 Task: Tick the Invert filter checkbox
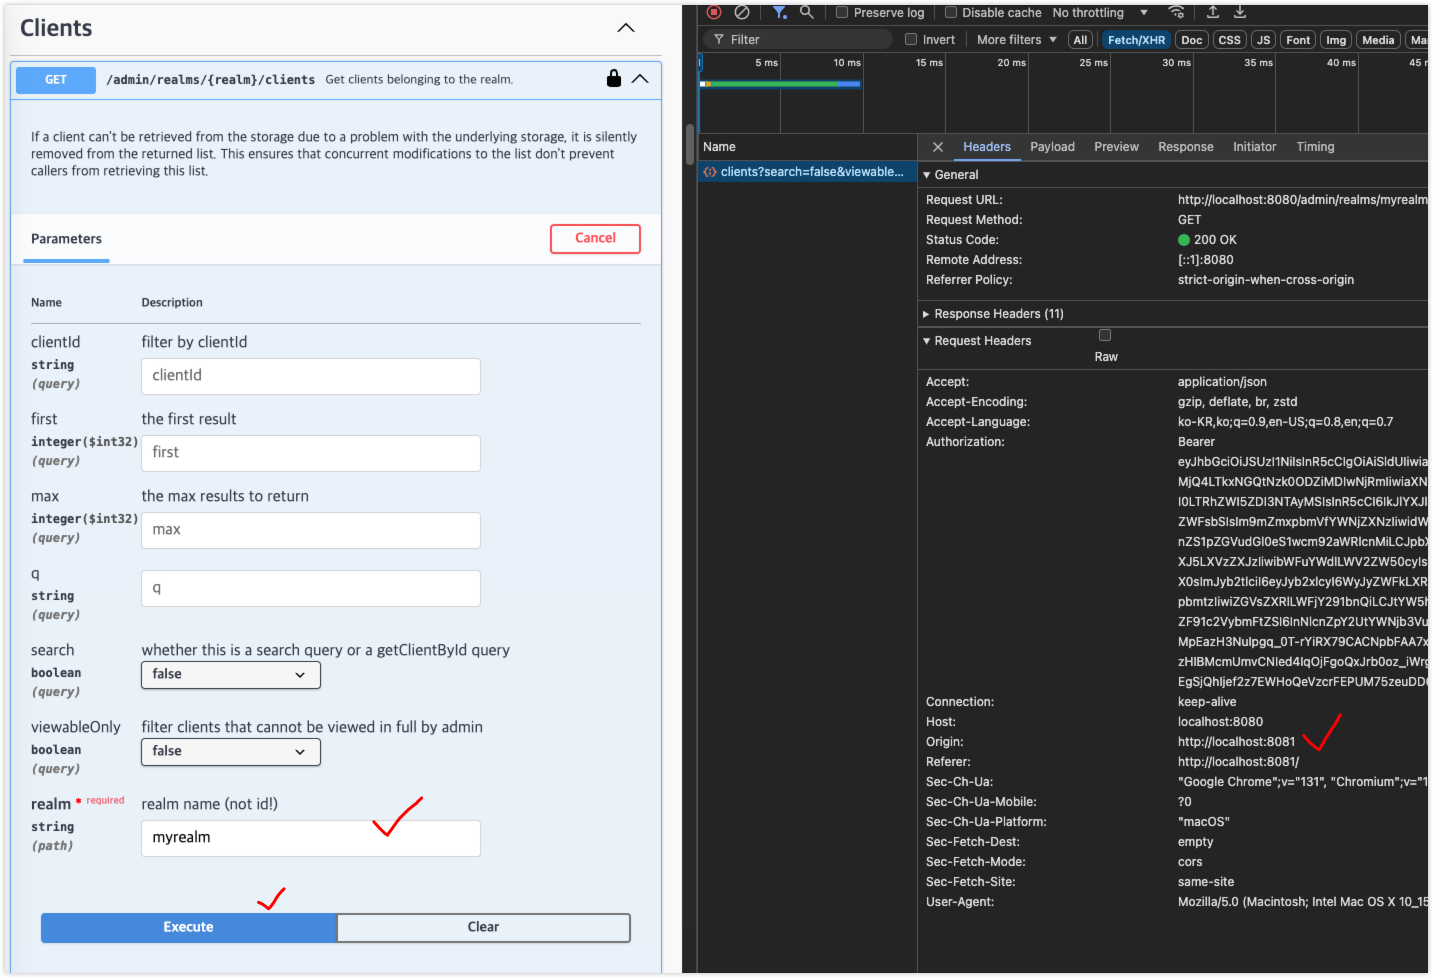pyautogui.click(x=911, y=40)
